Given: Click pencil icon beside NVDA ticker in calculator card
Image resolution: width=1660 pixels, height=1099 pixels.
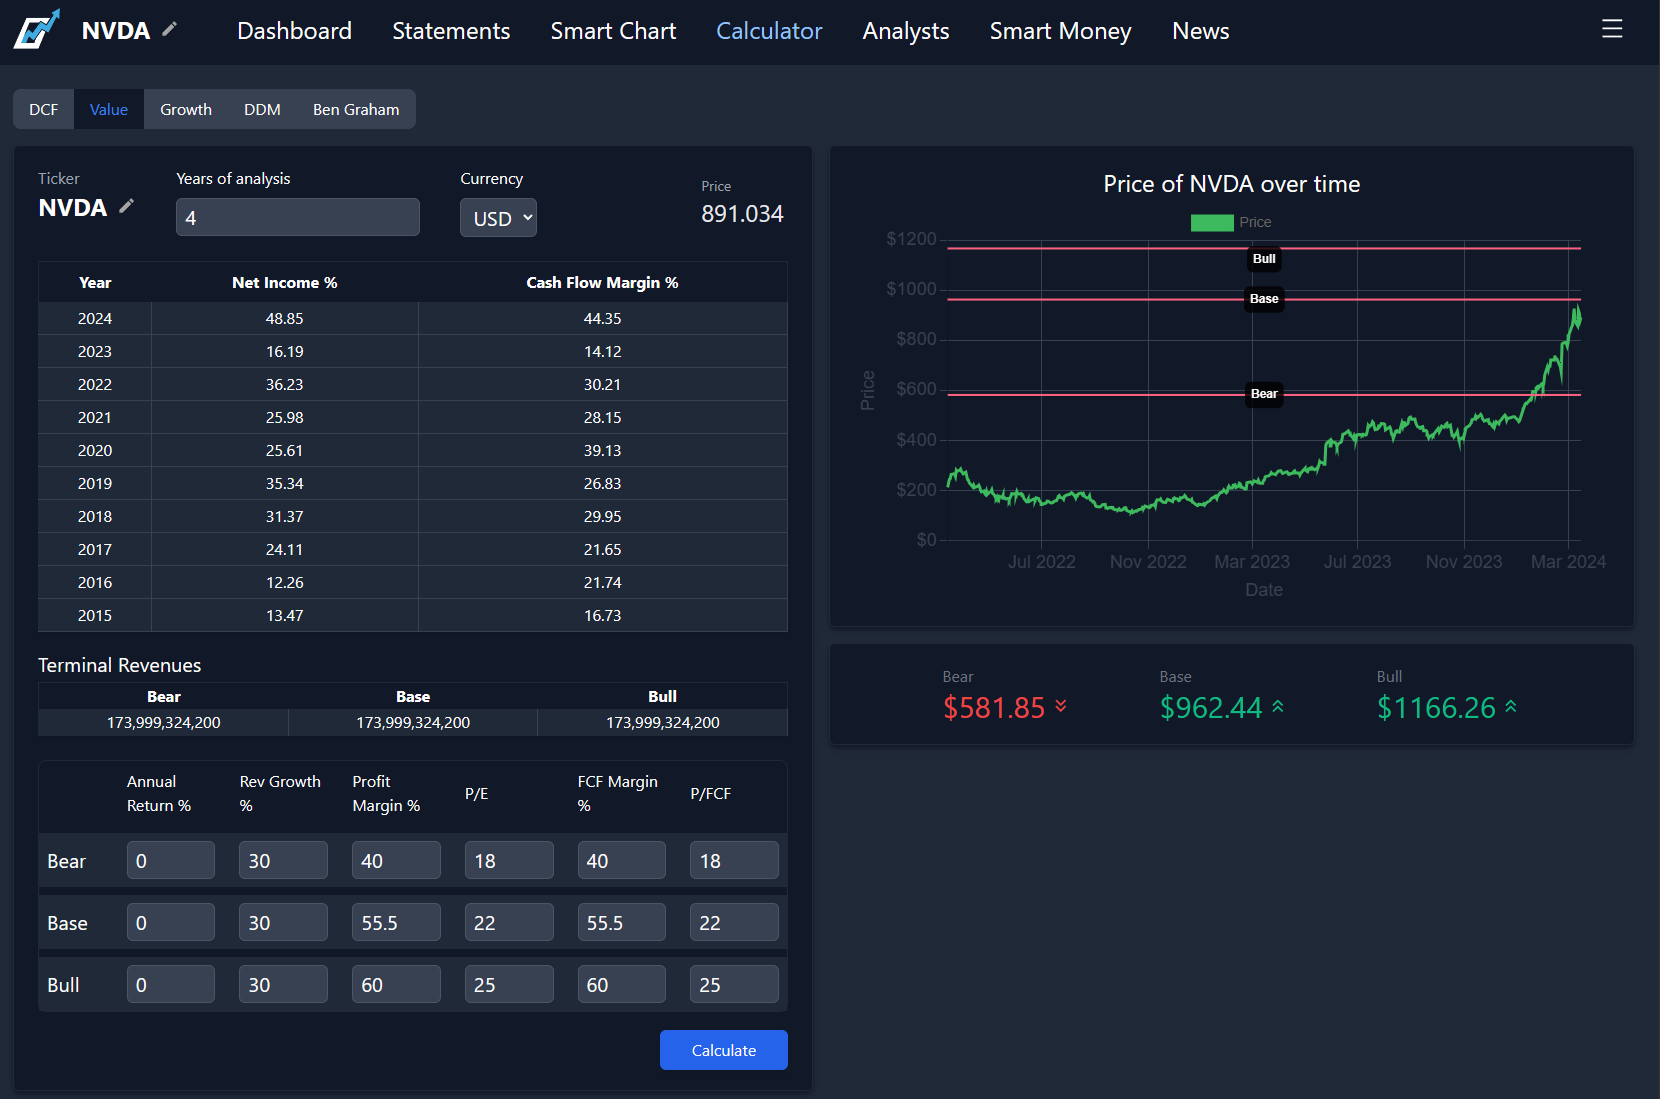Looking at the screenshot, I should click(x=127, y=206).
